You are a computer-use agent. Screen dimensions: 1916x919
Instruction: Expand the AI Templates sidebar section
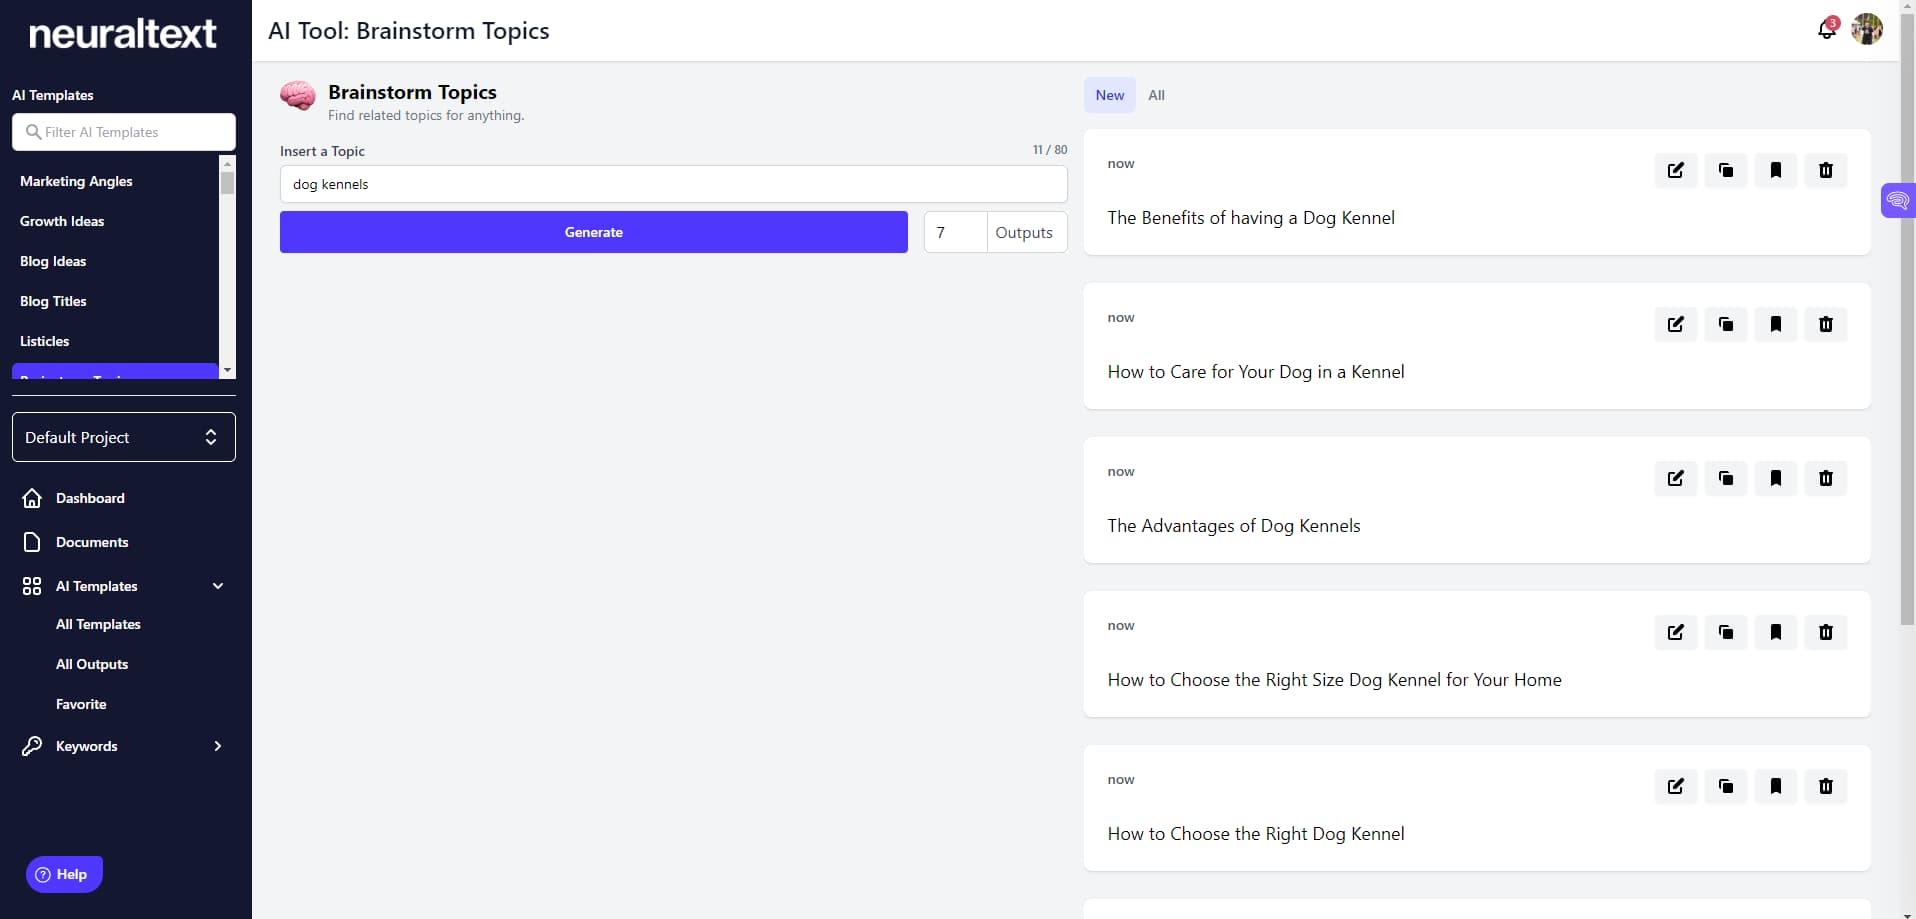pos(217,586)
